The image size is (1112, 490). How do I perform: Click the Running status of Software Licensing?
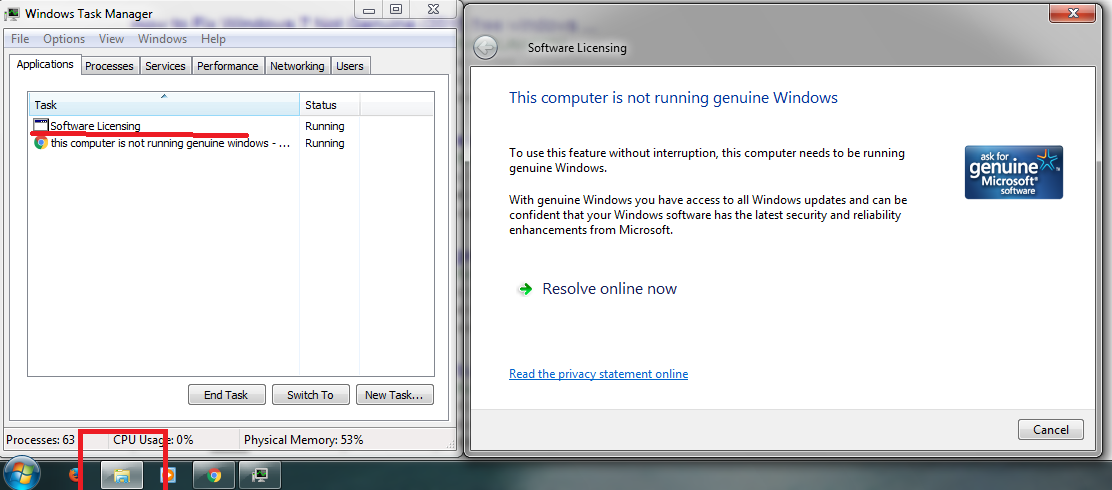click(x=325, y=126)
